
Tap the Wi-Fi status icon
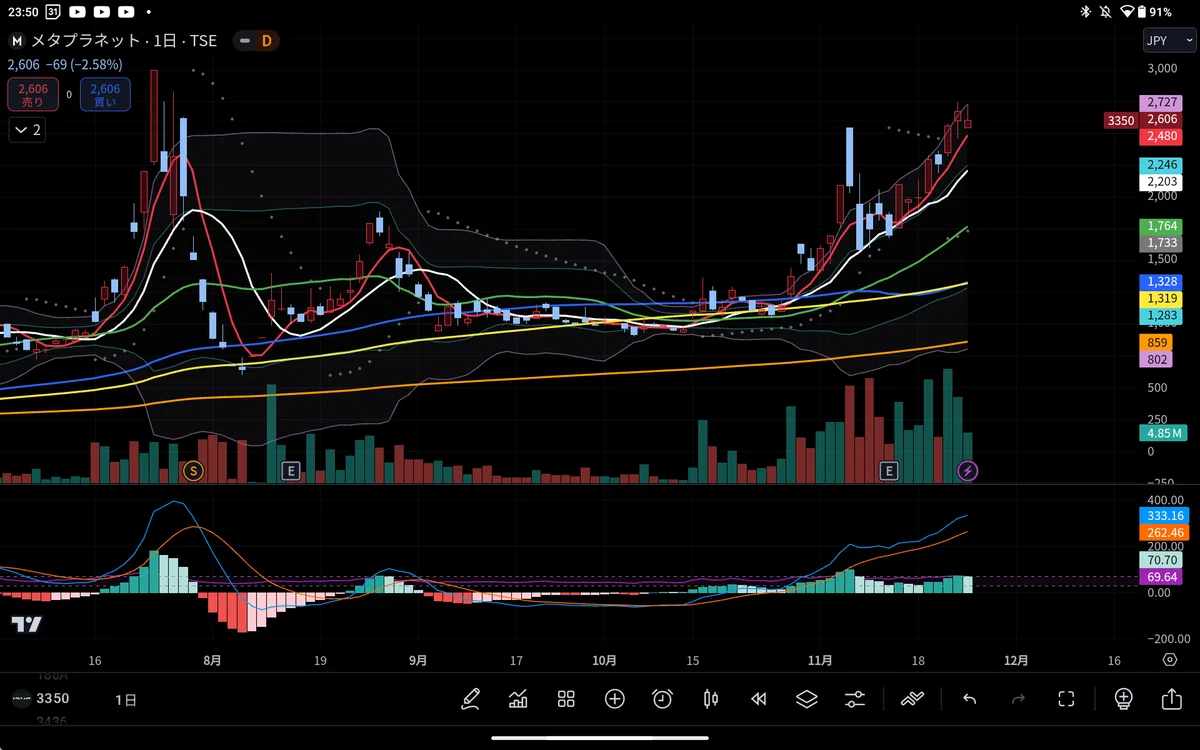pos(1127,12)
